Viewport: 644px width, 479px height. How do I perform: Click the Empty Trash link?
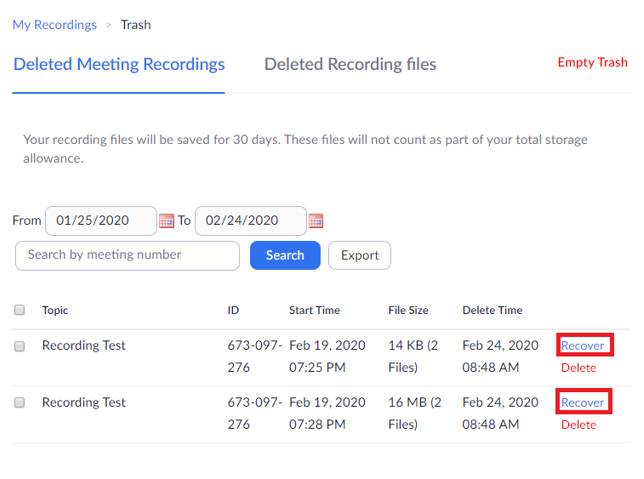pos(593,62)
